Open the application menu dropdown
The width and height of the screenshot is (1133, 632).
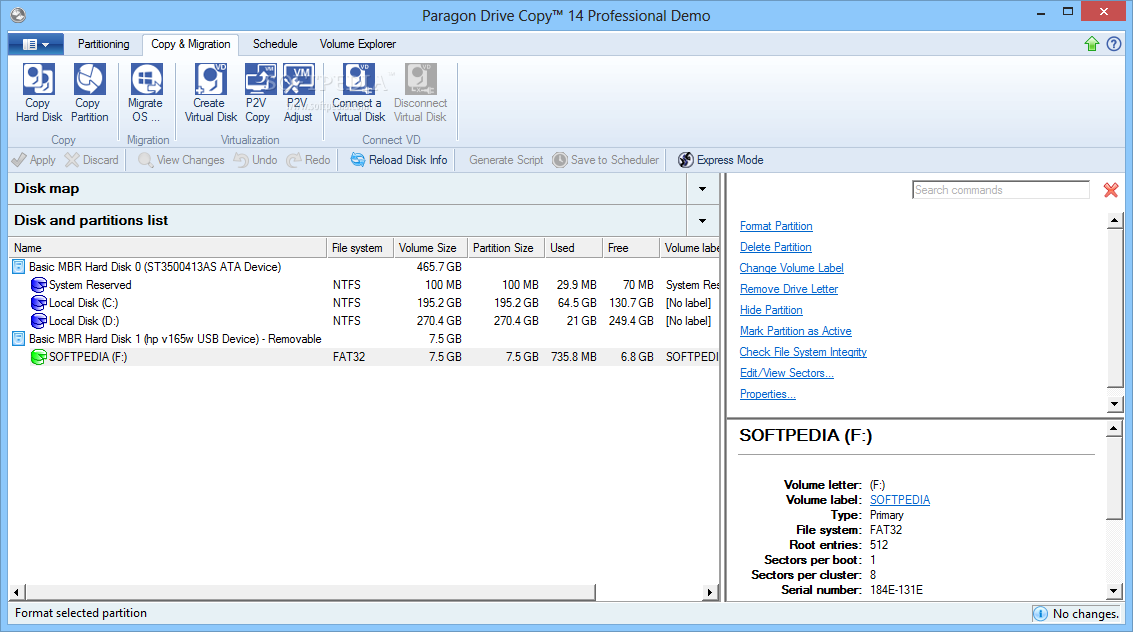click(35, 44)
